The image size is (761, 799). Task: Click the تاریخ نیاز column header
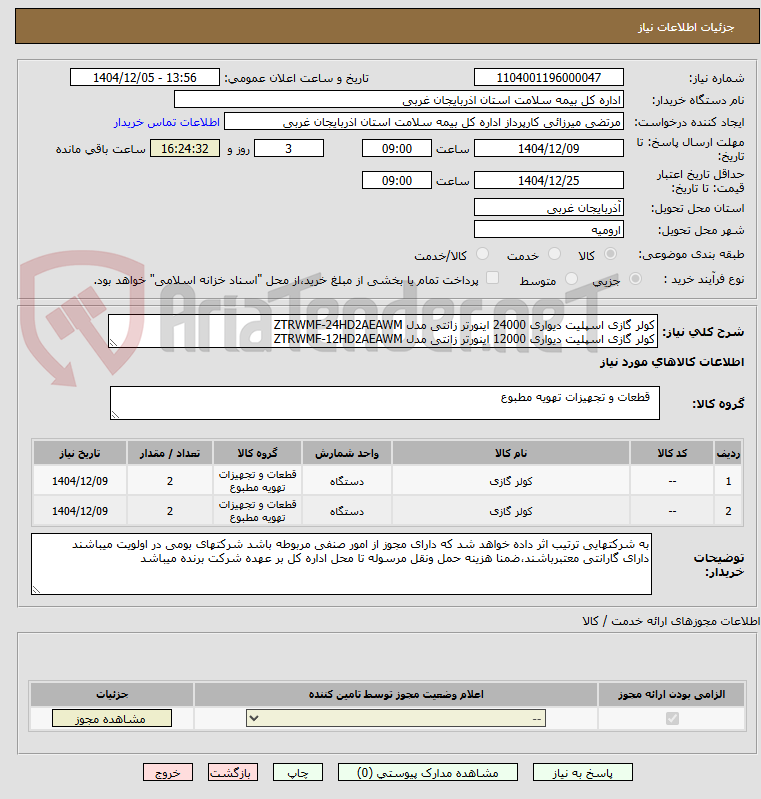[x=80, y=453]
